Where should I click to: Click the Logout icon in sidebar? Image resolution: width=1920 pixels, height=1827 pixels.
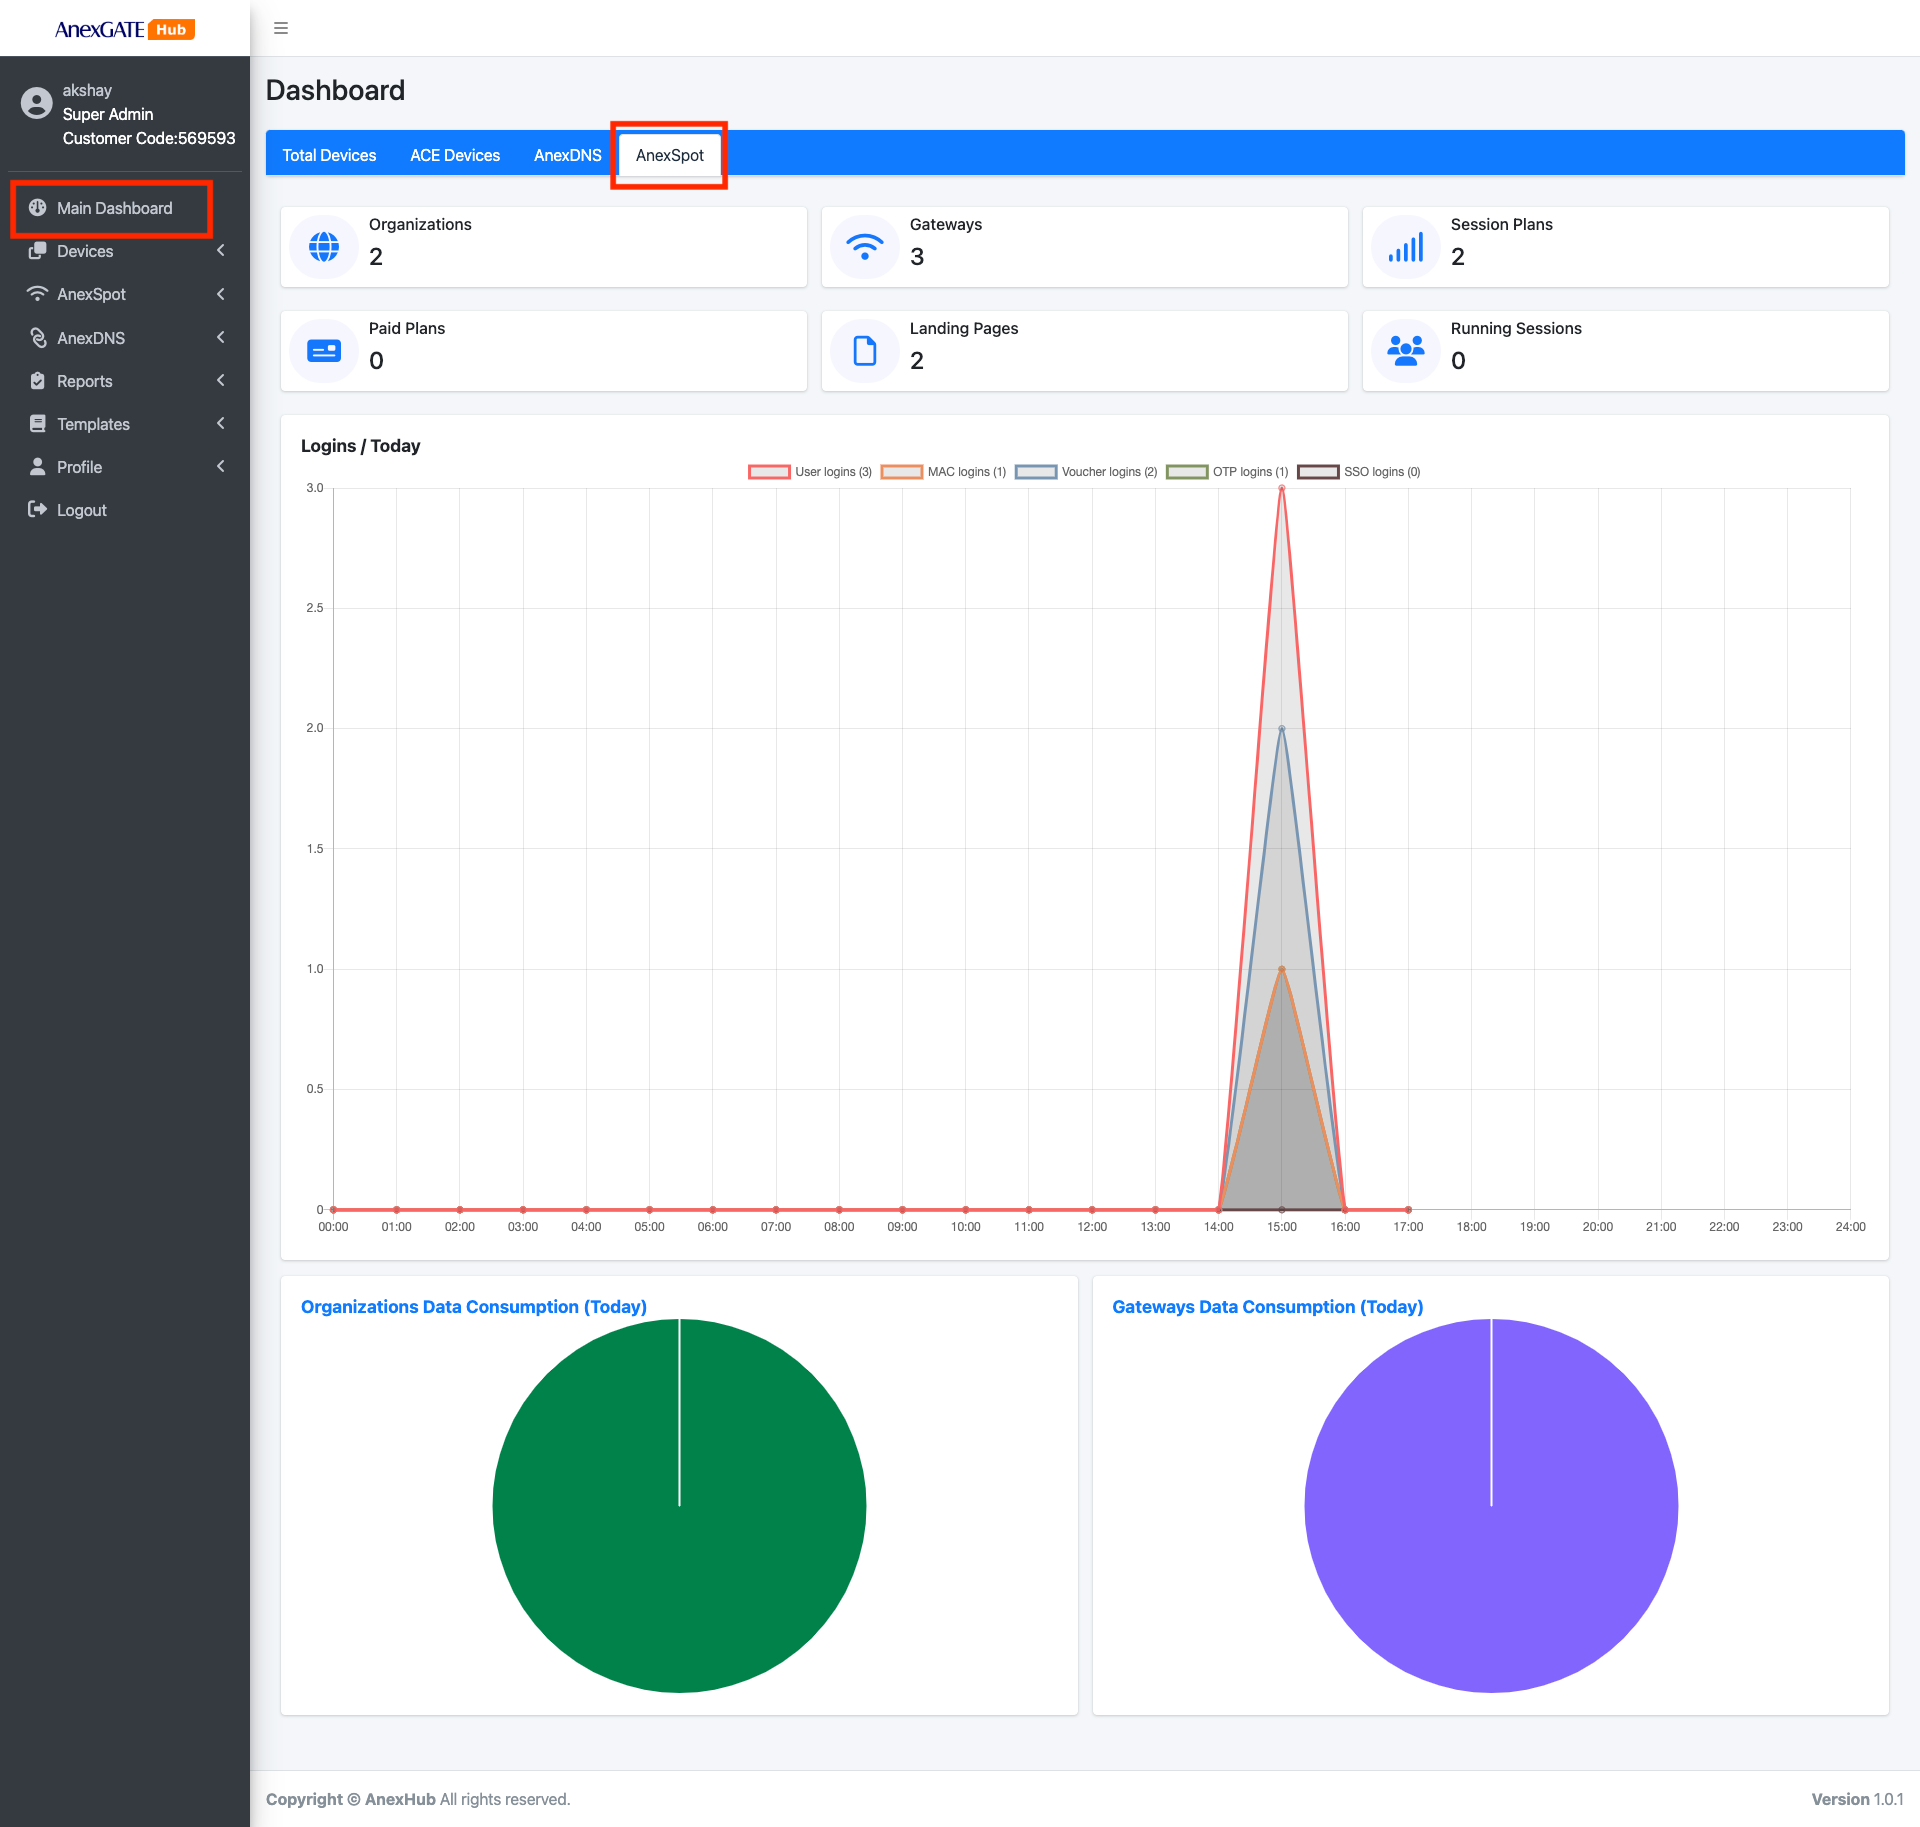[37, 509]
